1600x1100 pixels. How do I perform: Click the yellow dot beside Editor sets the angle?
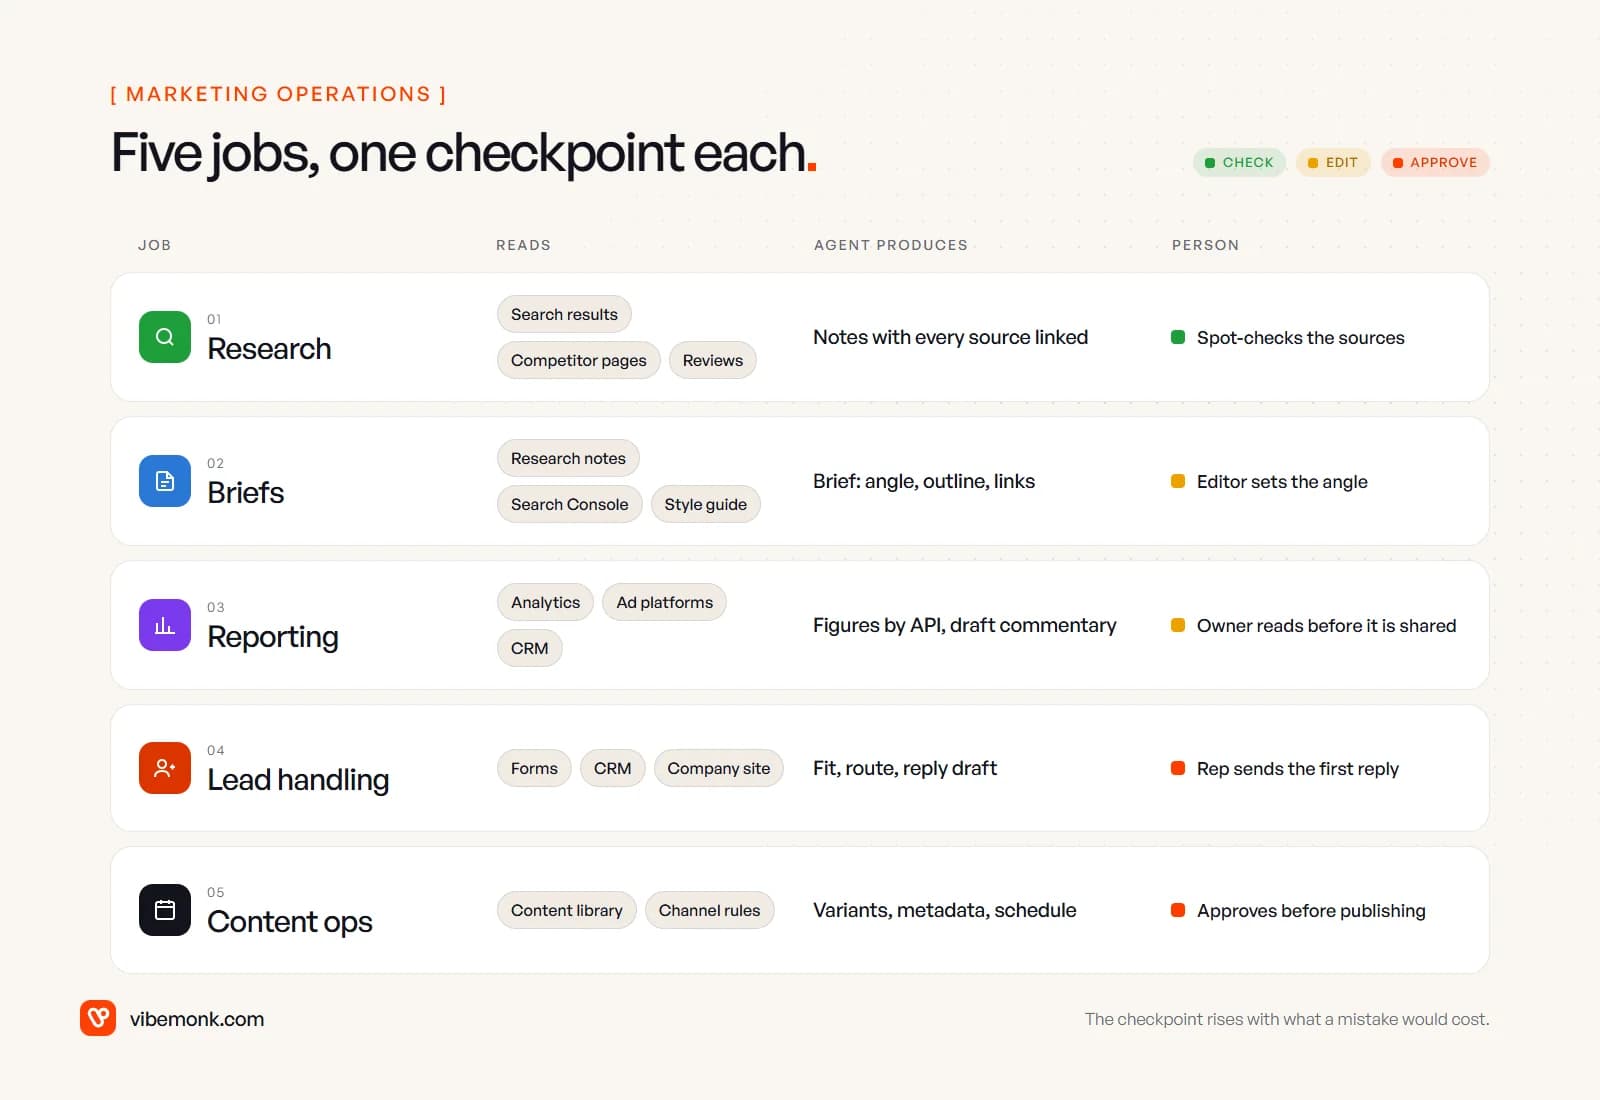coord(1178,481)
